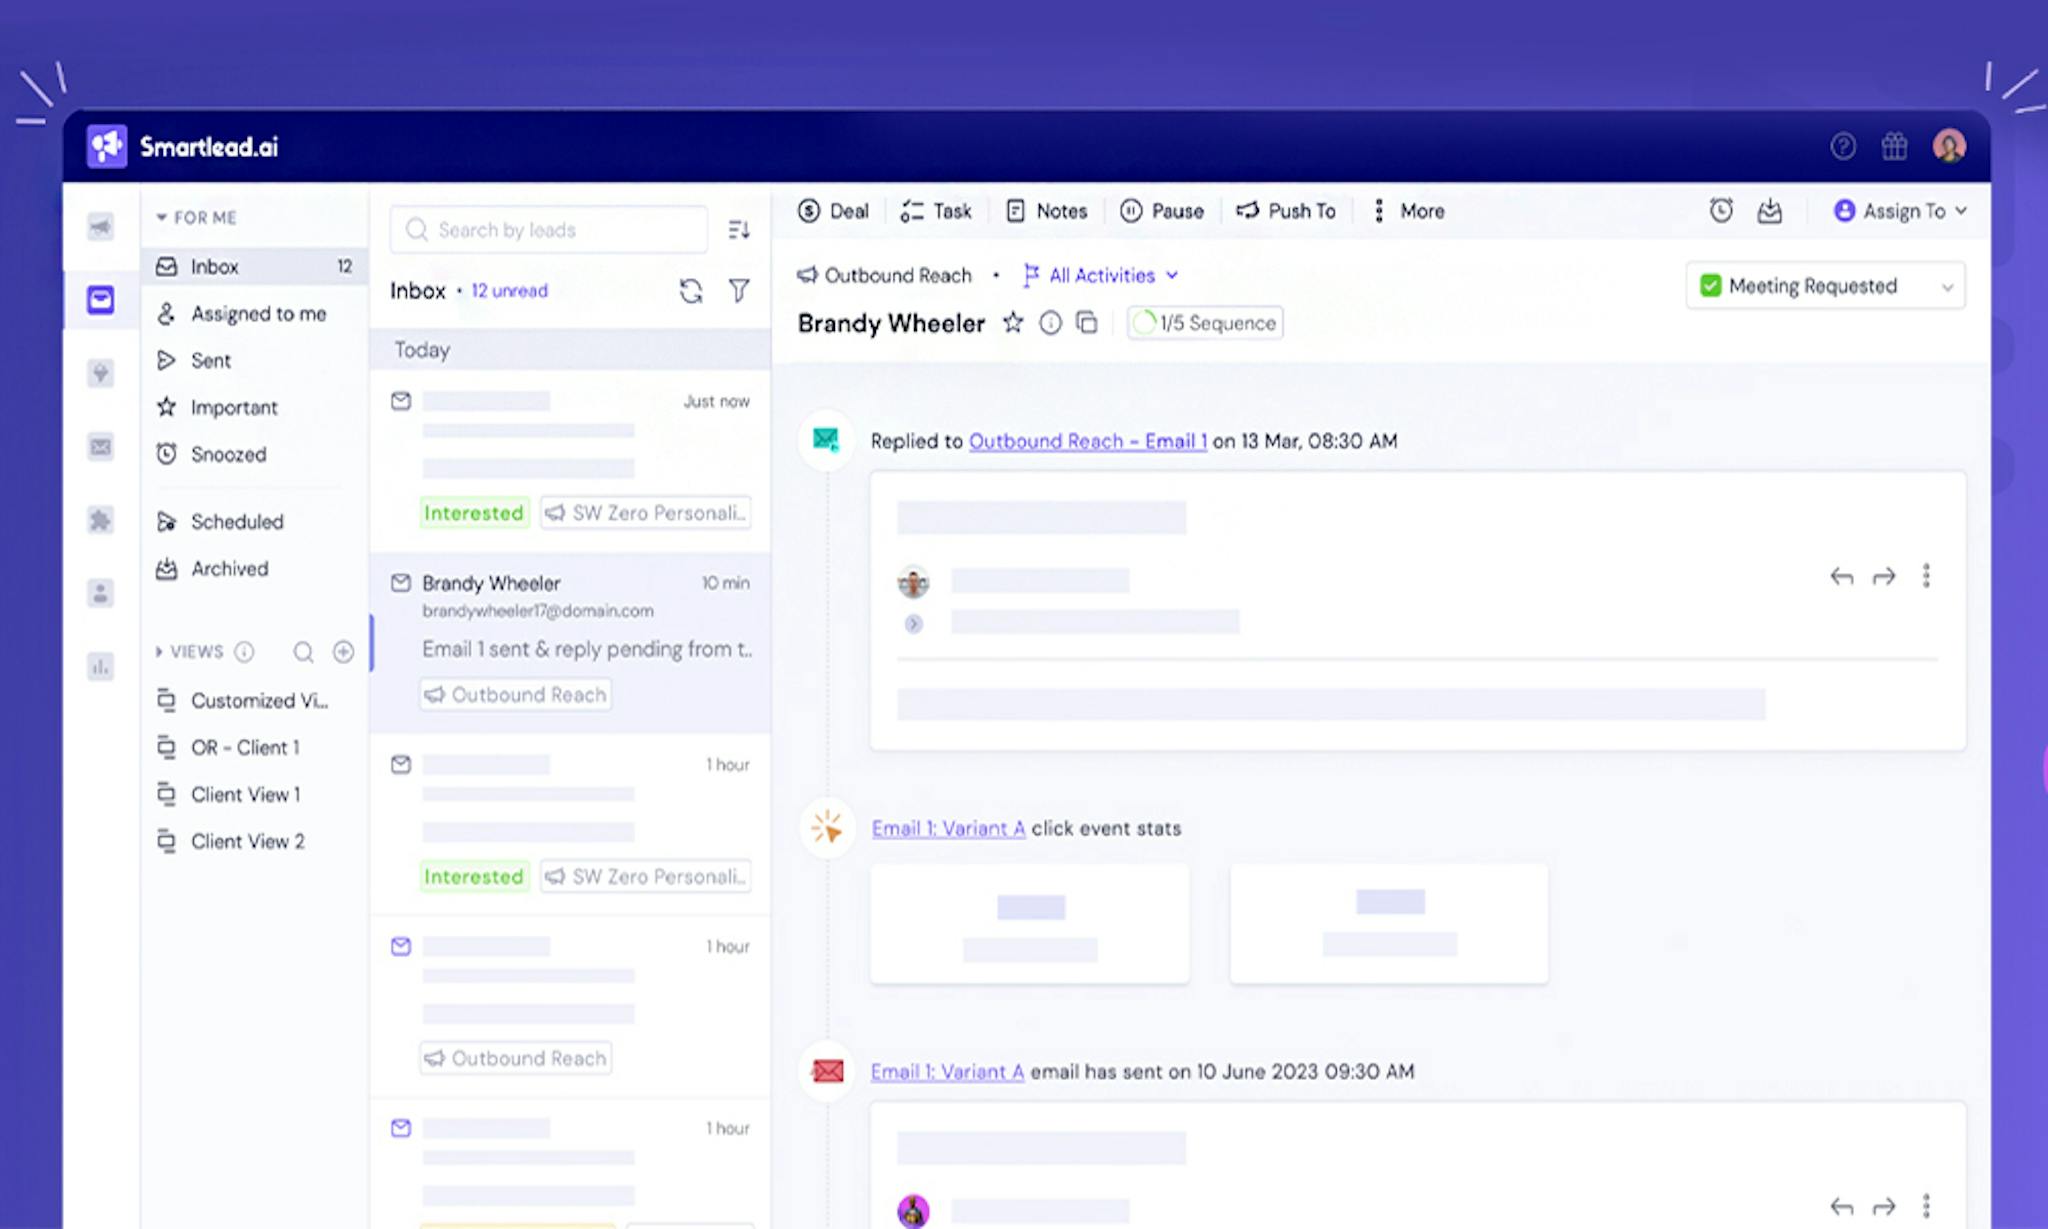This screenshot has width=2048, height=1229.
Task: Open the Outbound Reach – Email 1 link
Action: coord(1088,441)
